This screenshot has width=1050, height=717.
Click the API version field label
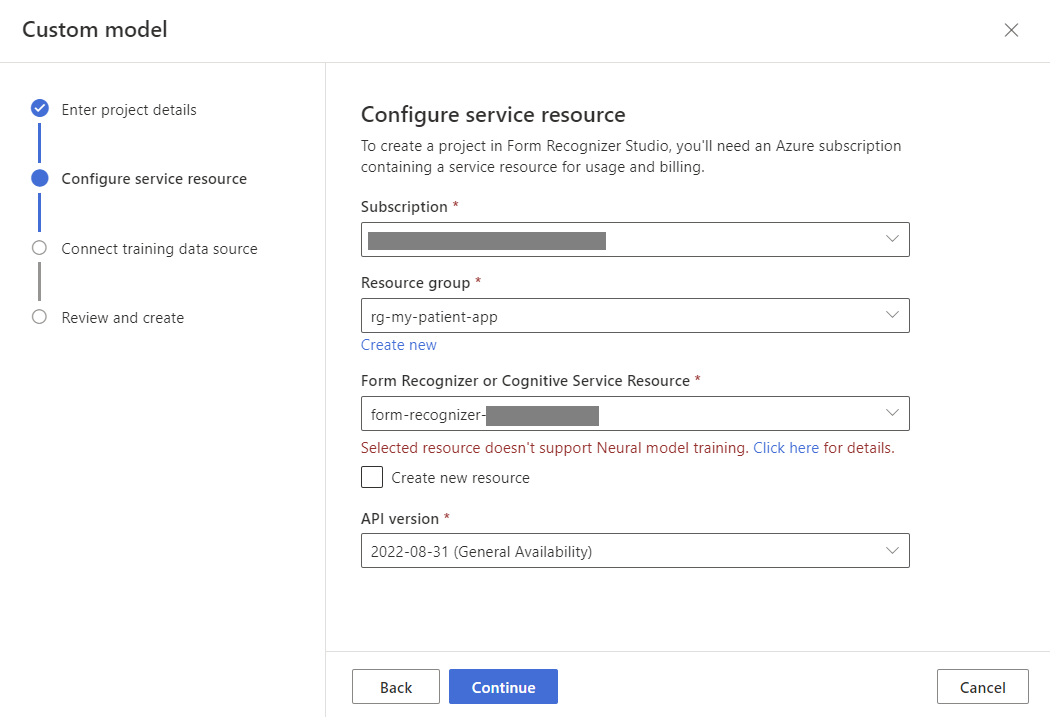point(400,519)
